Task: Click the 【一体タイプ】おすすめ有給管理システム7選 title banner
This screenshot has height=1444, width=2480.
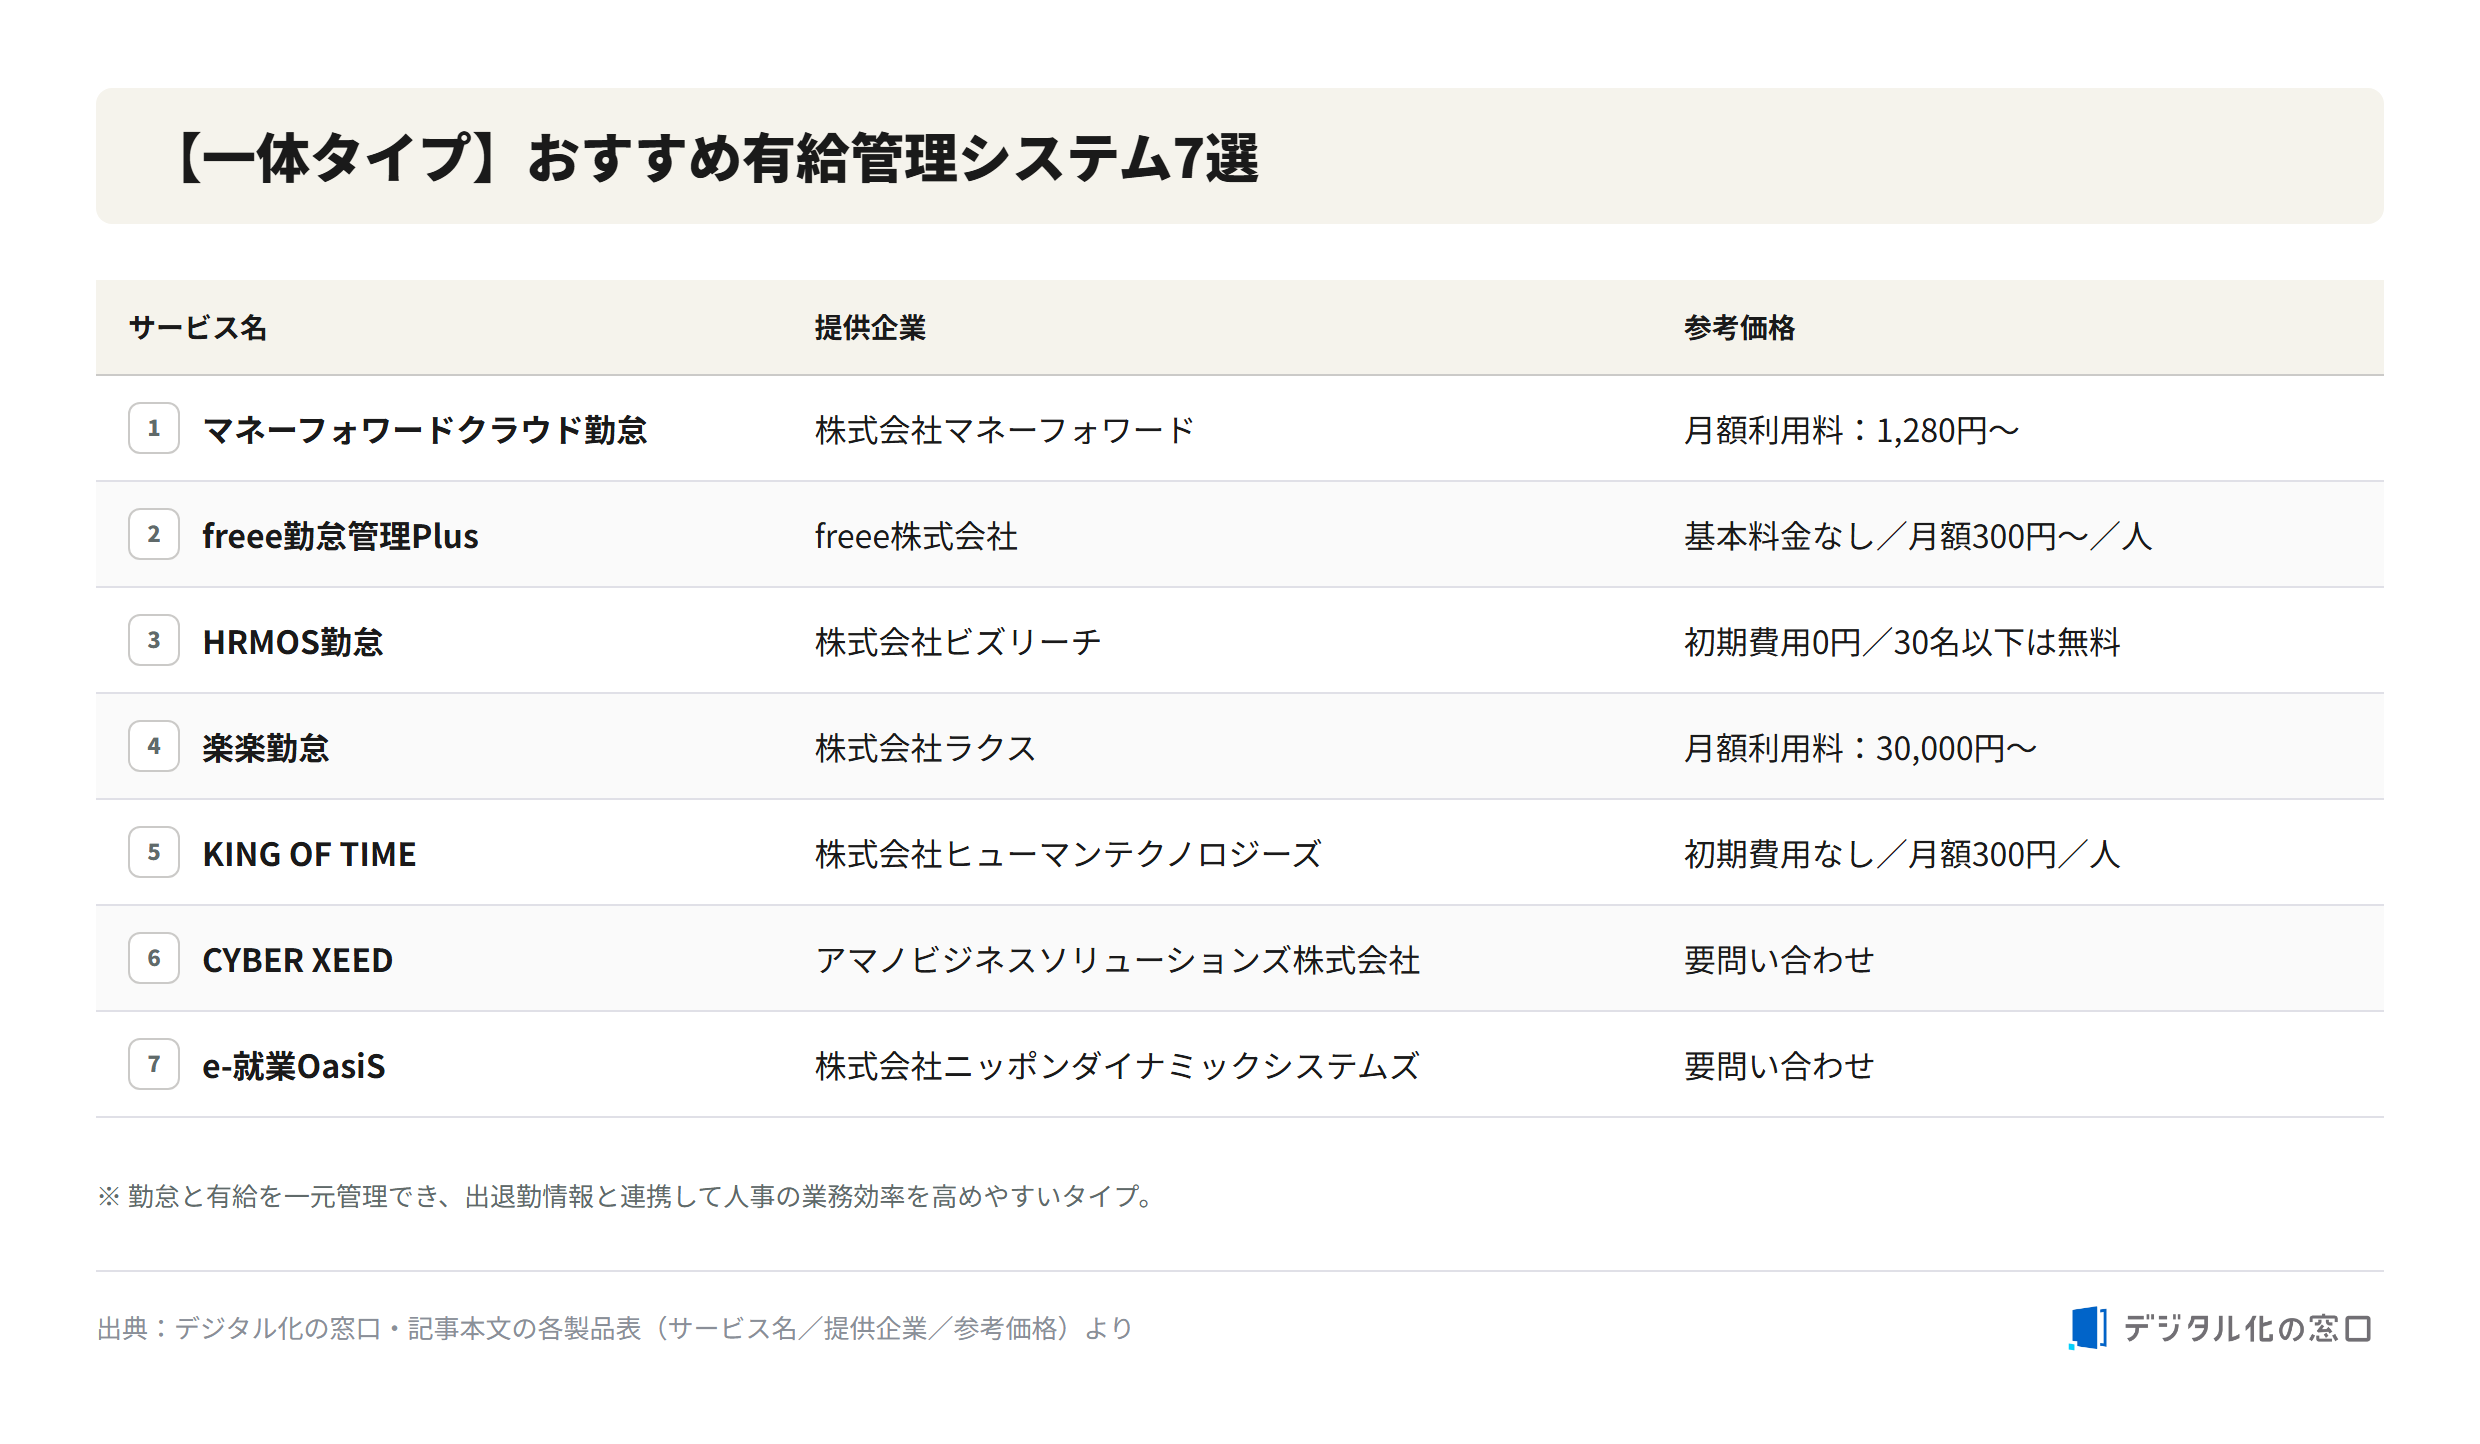Action: click(1240, 156)
